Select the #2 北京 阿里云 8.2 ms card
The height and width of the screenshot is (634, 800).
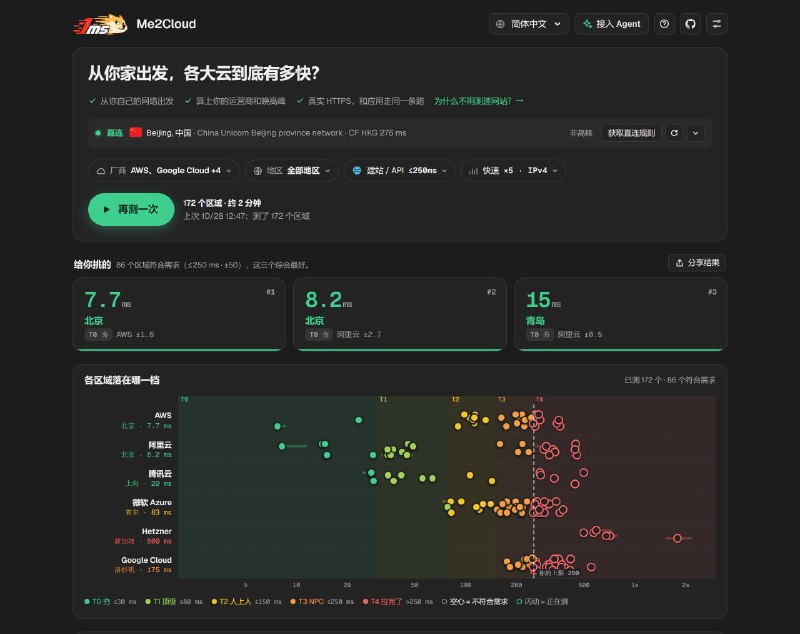(x=400, y=314)
